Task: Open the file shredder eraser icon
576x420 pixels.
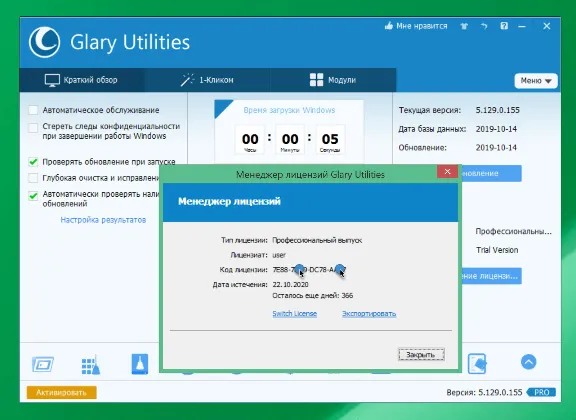Action: coord(477,364)
